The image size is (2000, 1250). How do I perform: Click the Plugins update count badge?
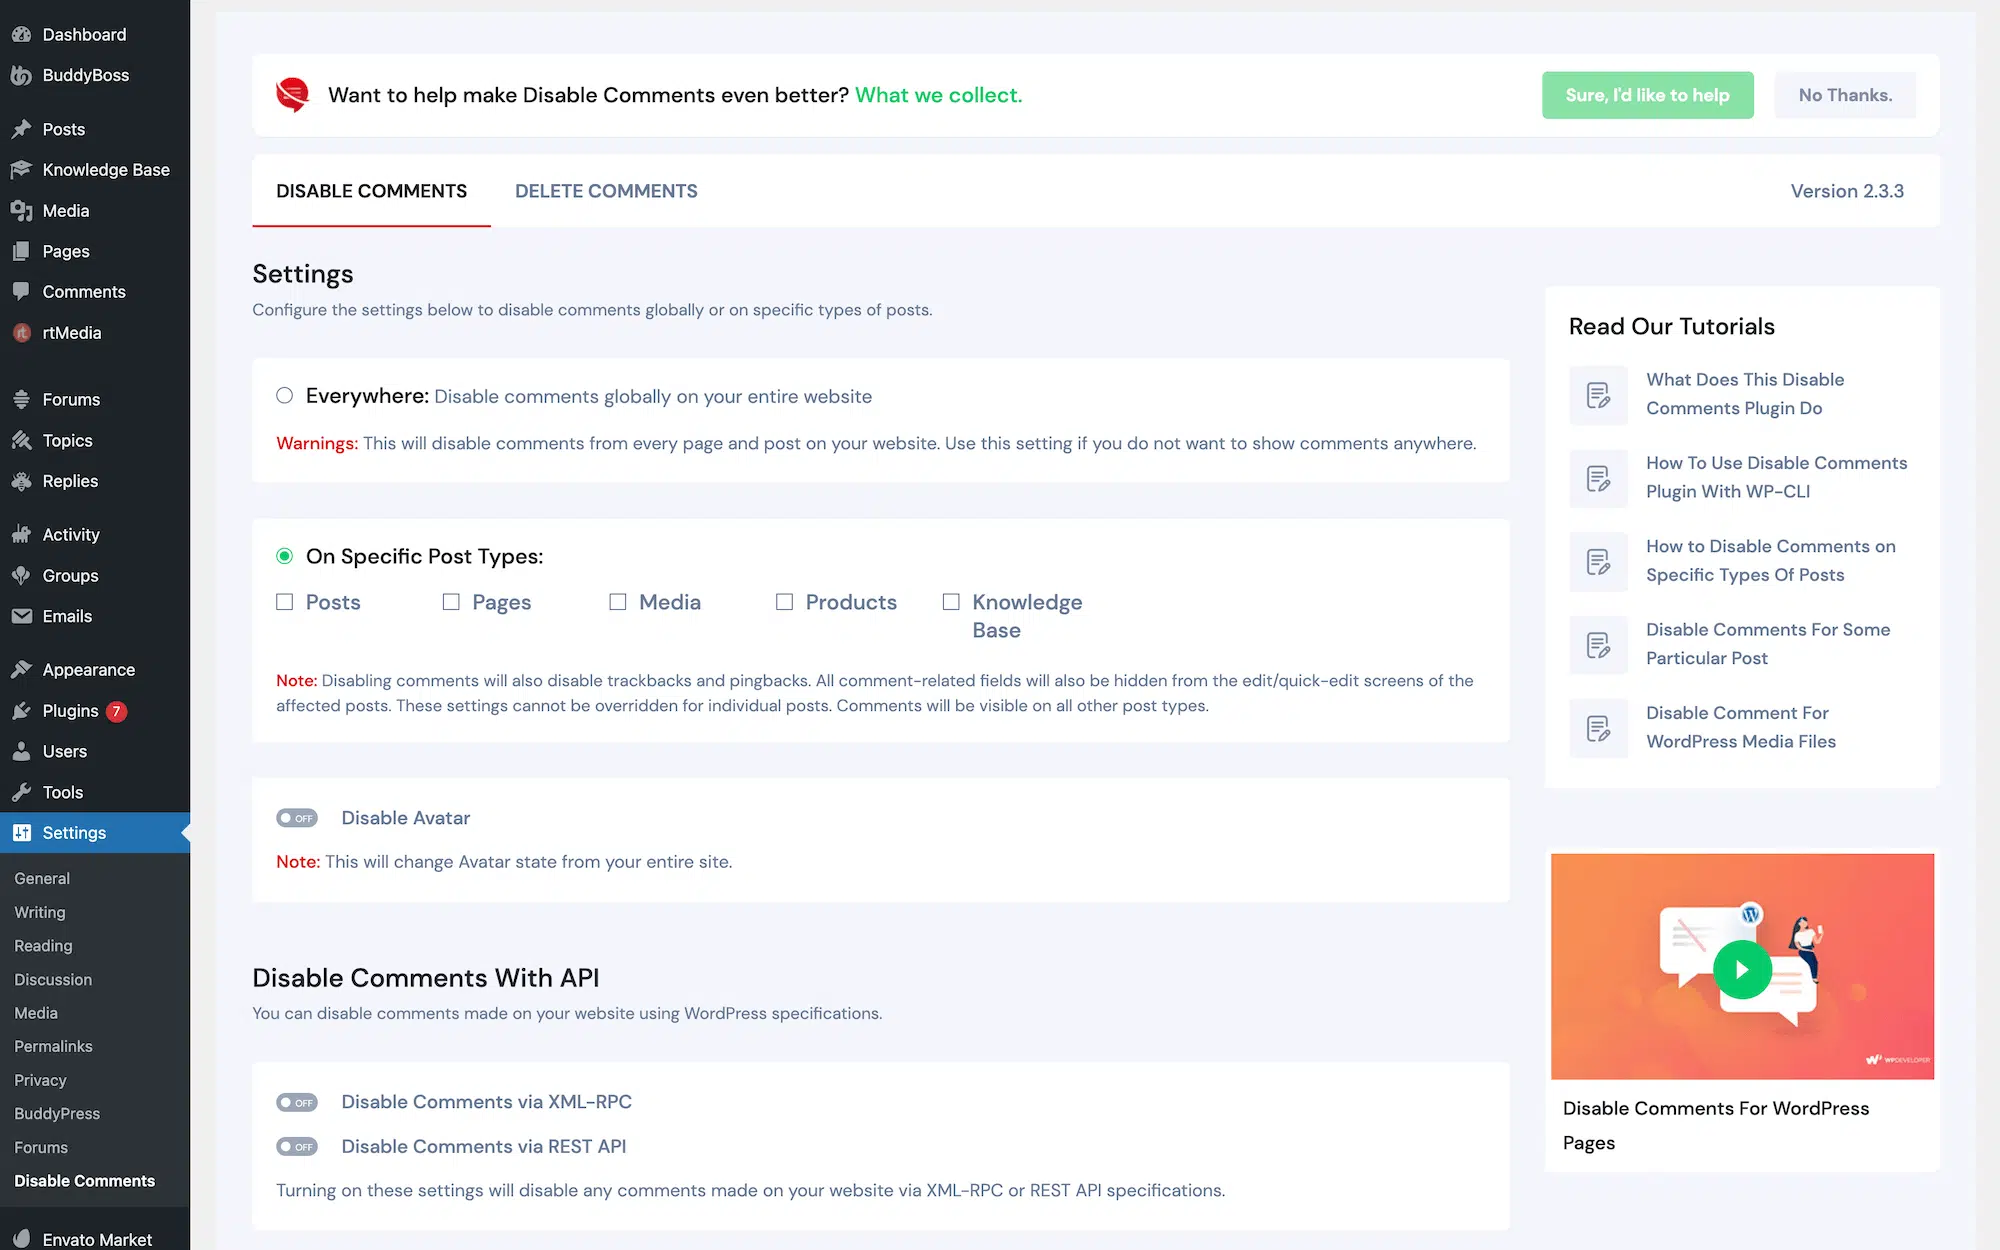116,711
